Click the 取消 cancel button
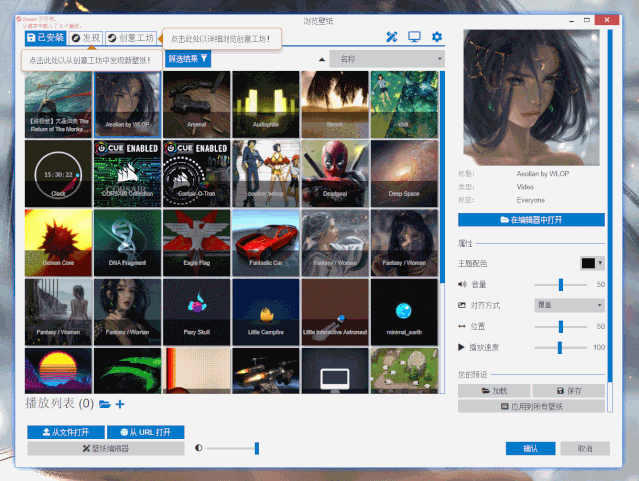The image size is (639, 481). coord(585,448)
